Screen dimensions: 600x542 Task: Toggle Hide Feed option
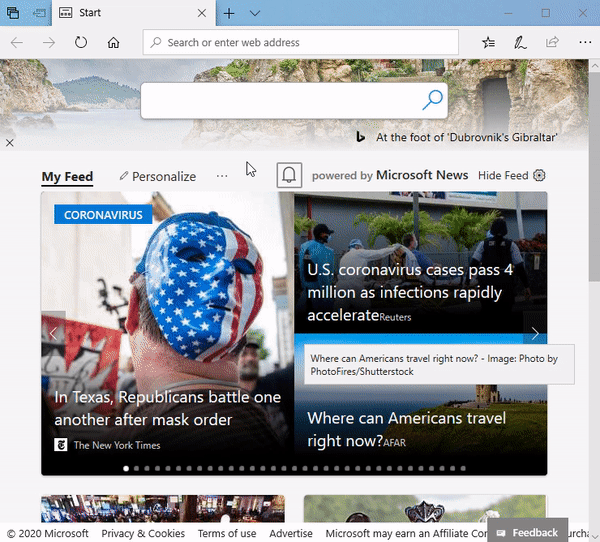coord(503,175)
